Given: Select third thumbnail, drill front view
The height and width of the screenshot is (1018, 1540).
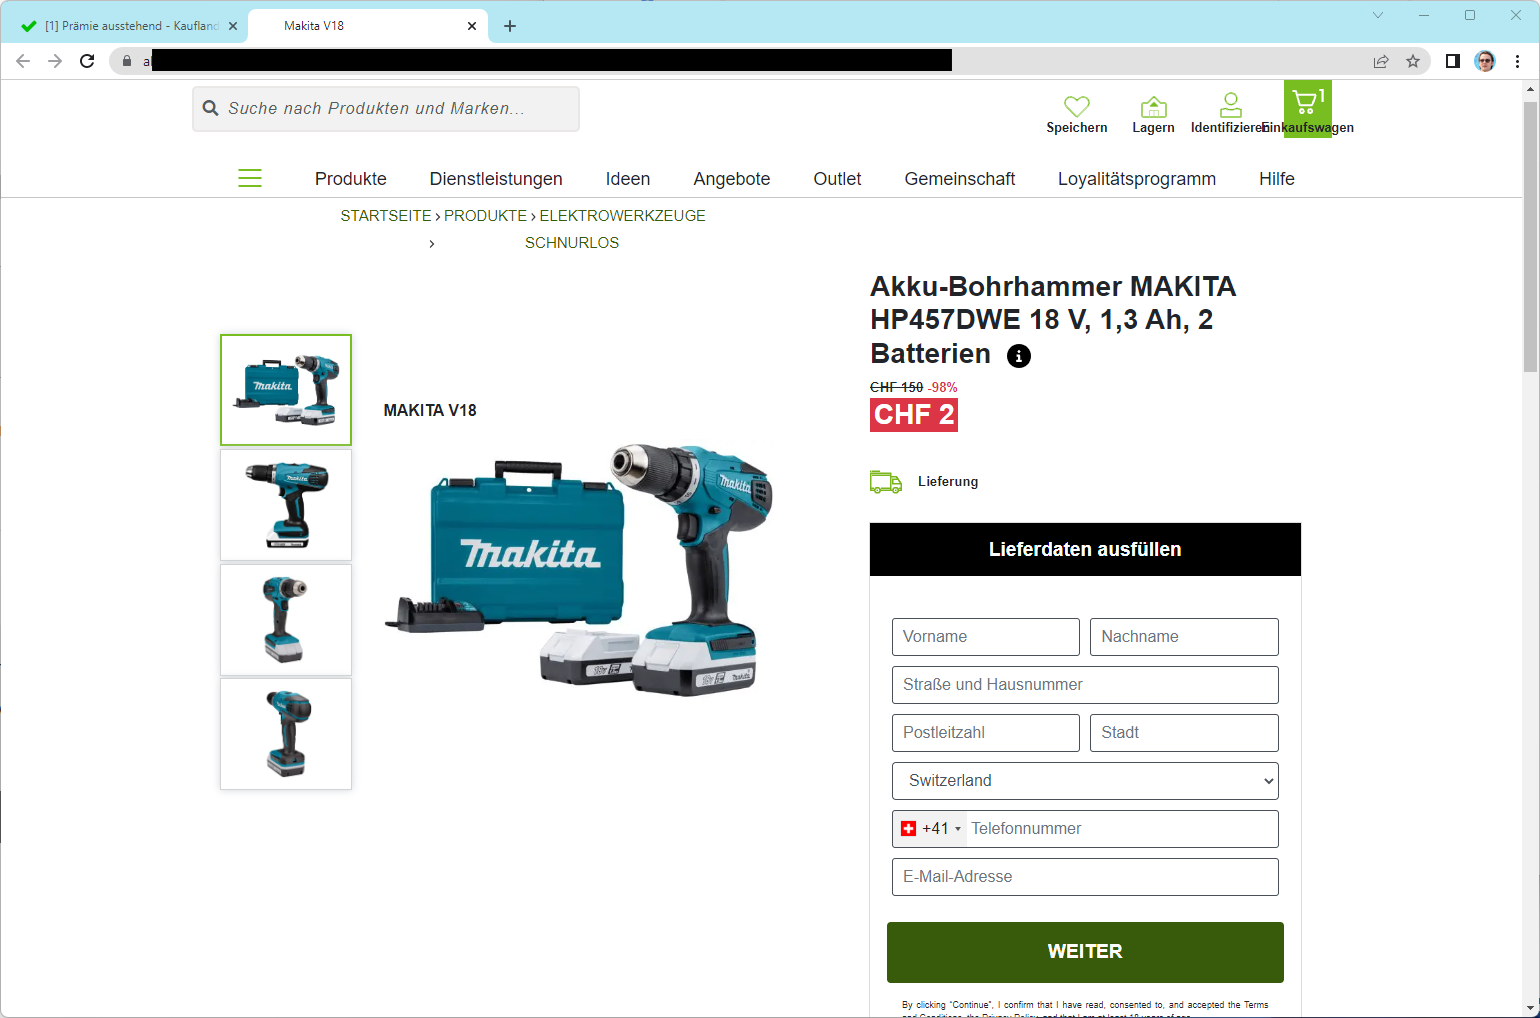Looking at the screenshot, I should 286,620.
